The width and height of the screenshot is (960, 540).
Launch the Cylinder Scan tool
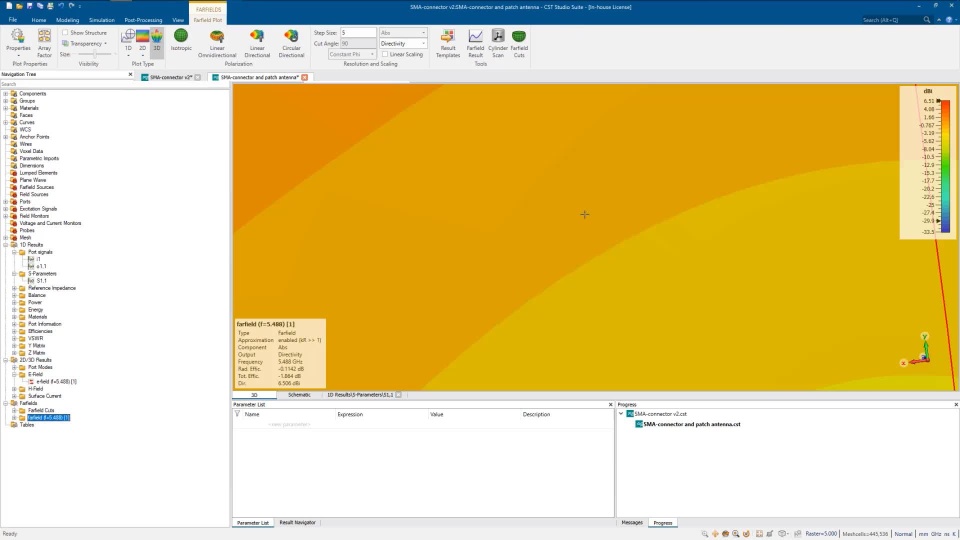[498, 43]
